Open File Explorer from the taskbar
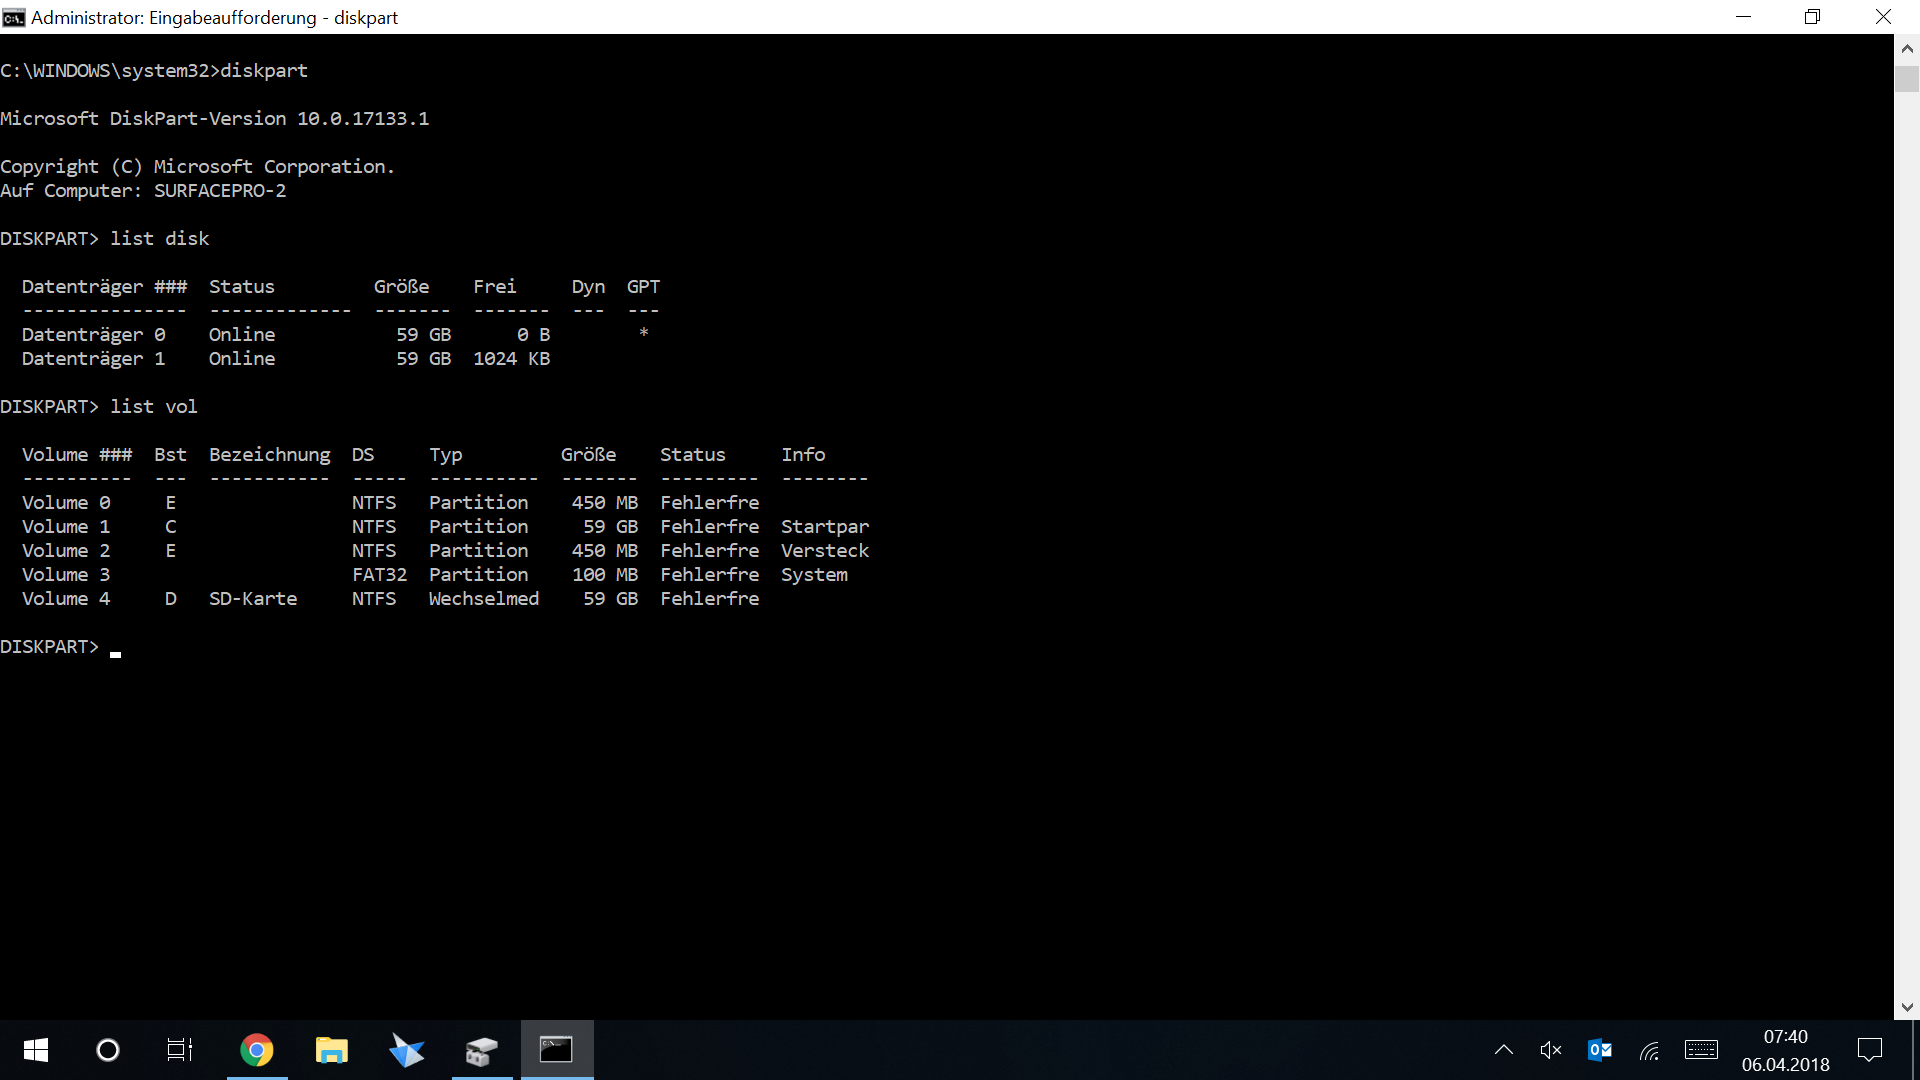1920x1080 pixels. (x=331, y=1050)
